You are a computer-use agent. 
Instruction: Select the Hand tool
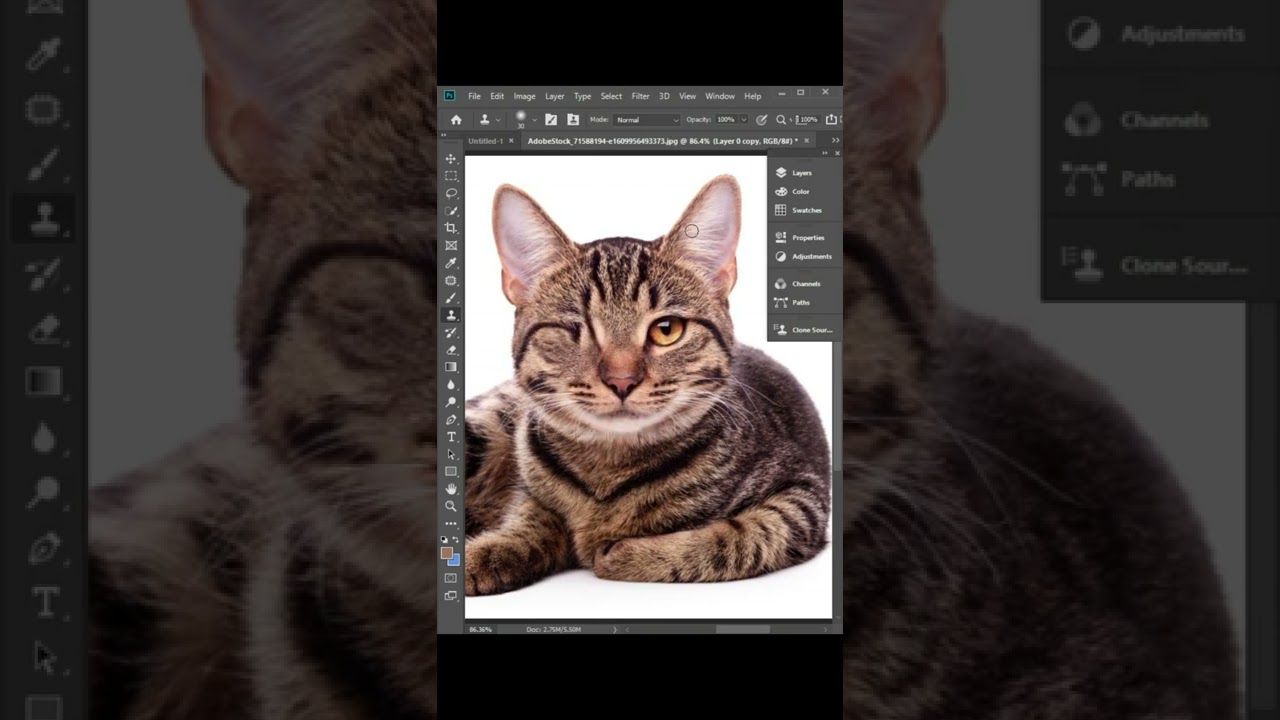451,488
